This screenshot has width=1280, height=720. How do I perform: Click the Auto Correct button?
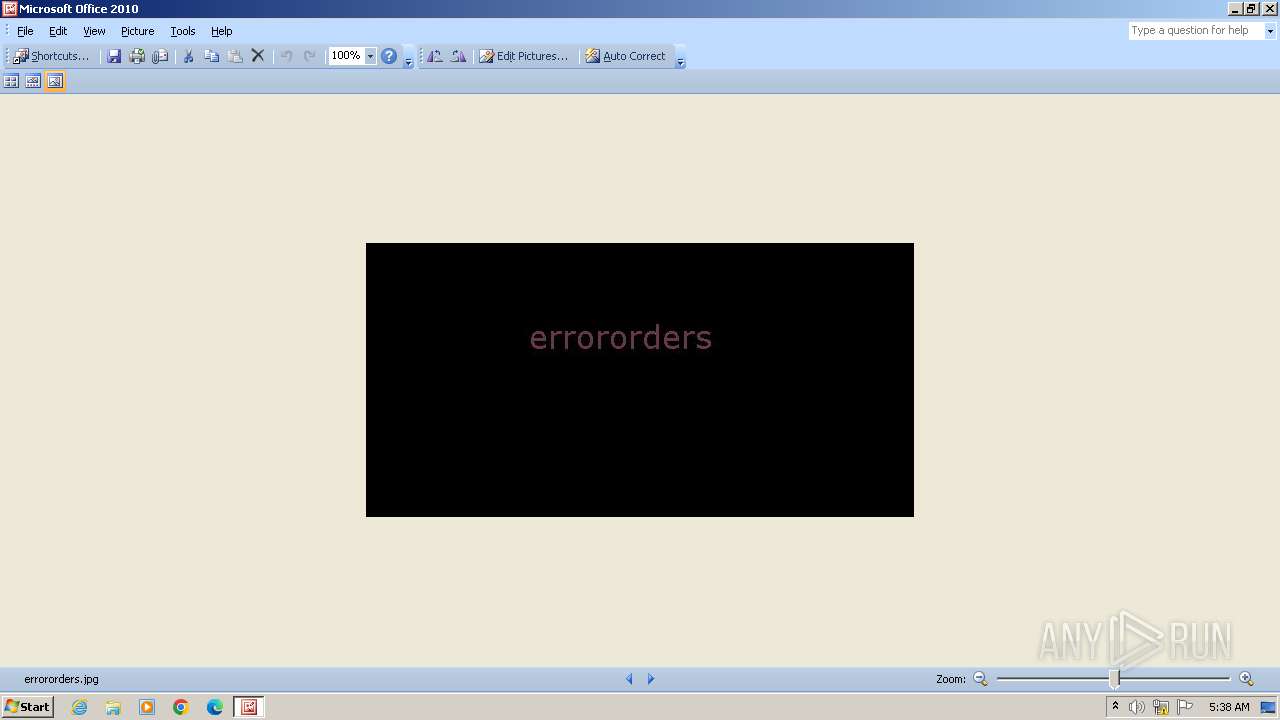point(625,56)
